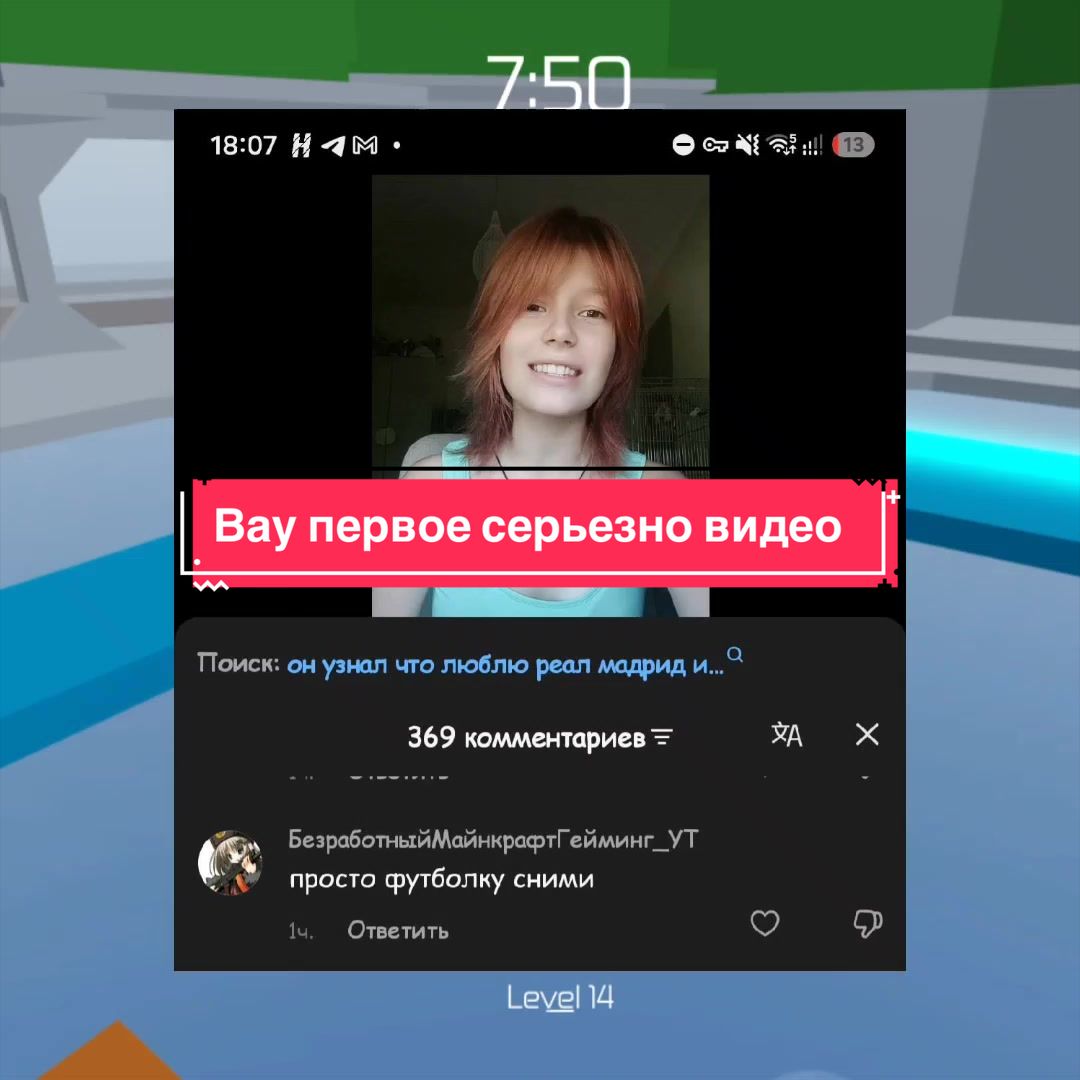Screen dimensions: 1080x1080
Task: Like the comment 'просто футболку сними'
Action: click(x=765, y=923)
